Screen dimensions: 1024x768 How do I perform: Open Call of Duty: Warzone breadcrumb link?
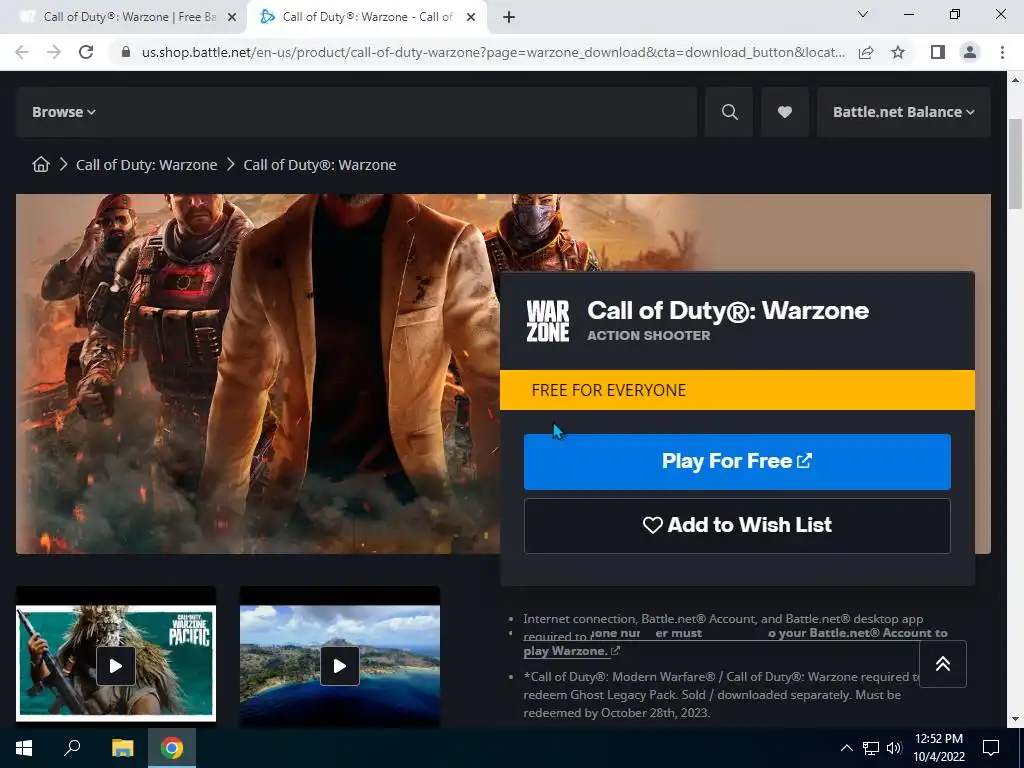(x=146, y=165)
